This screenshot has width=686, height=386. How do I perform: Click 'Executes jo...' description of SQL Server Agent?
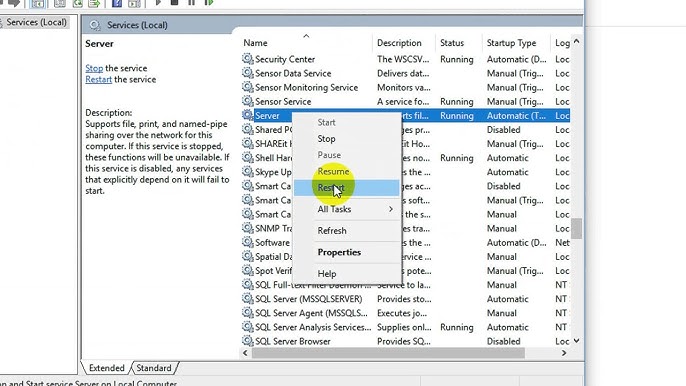point(402,313)
